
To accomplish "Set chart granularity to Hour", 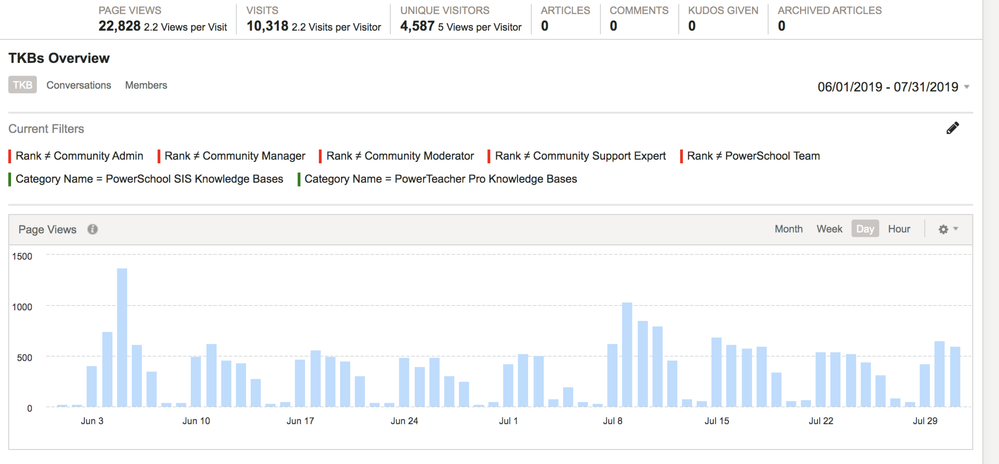I will click(899, 229).
